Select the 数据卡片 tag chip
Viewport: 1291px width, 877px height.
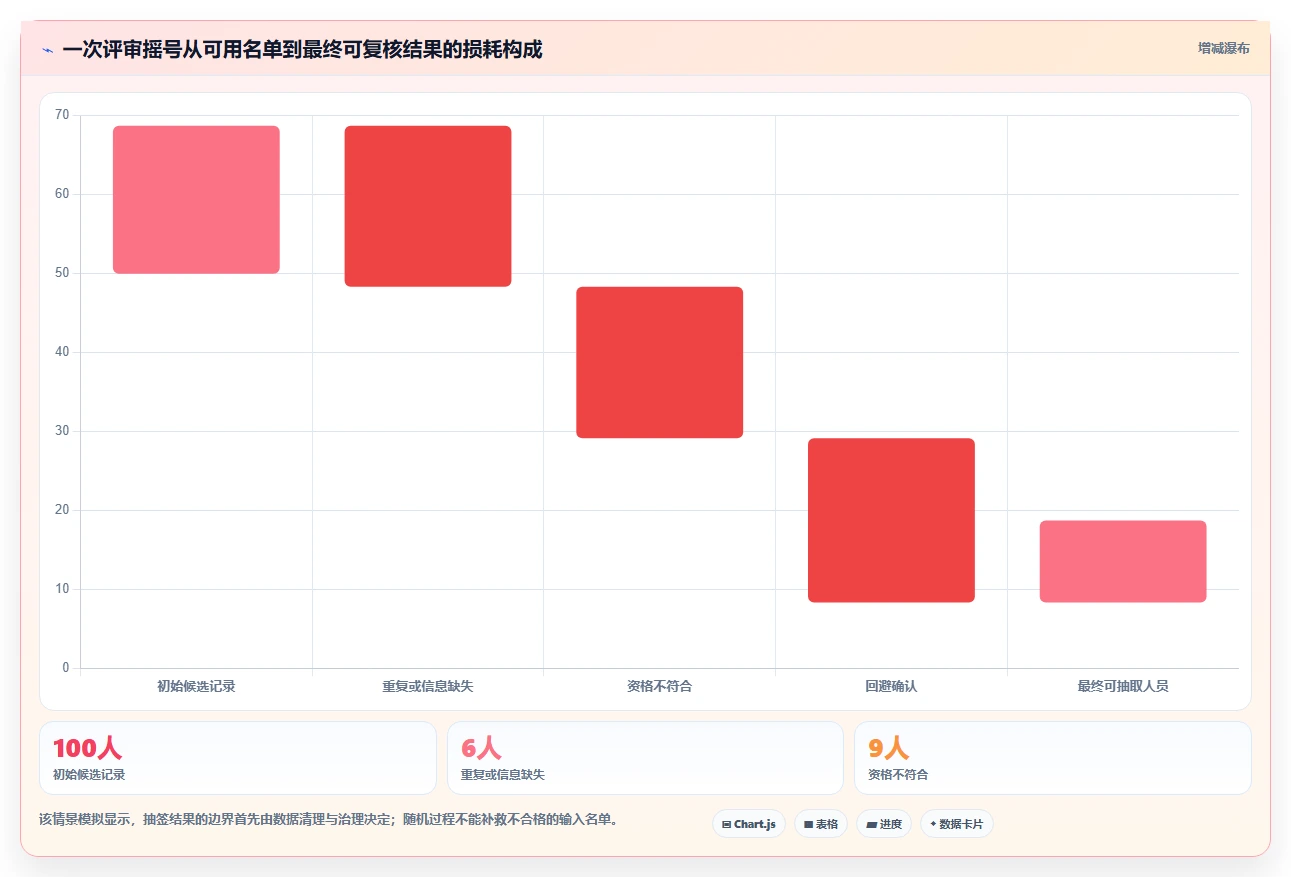click(x=957, y=824)
